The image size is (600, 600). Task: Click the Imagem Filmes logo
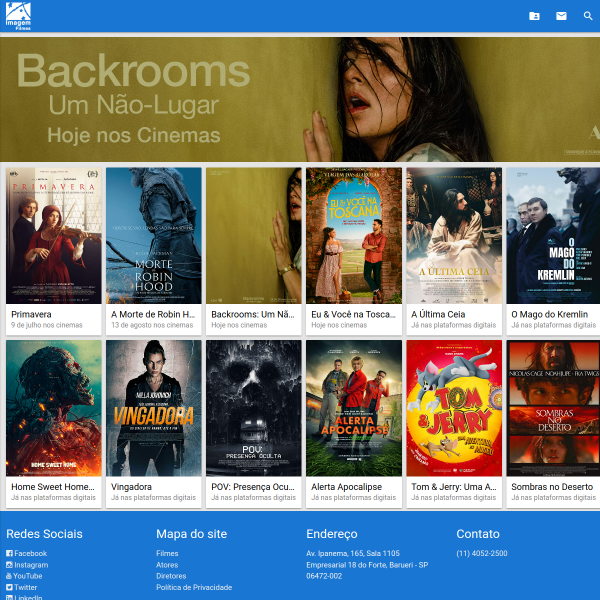click(18, 16)
